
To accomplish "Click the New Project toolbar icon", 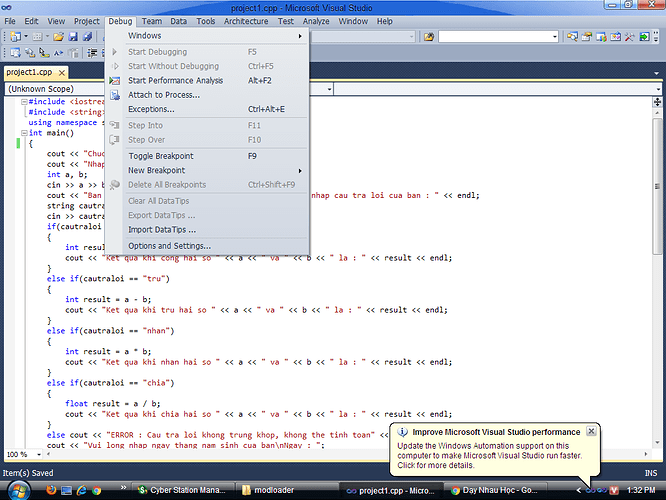I will click(15, 37).
